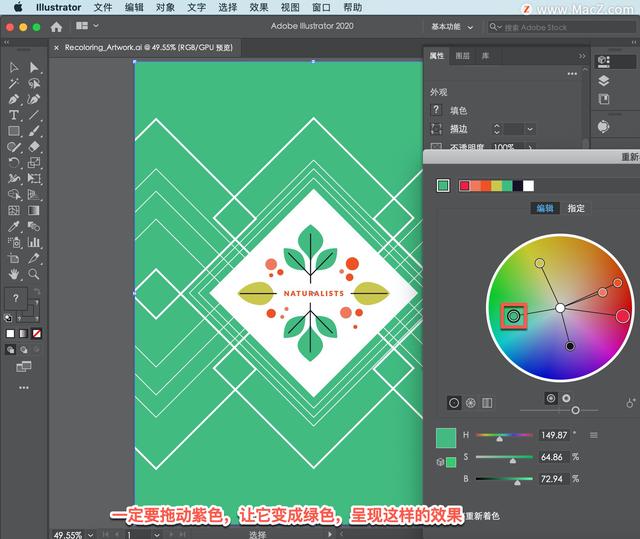Pick the Width tool
The width and height of the screenshot is (640, 539).
13,179
